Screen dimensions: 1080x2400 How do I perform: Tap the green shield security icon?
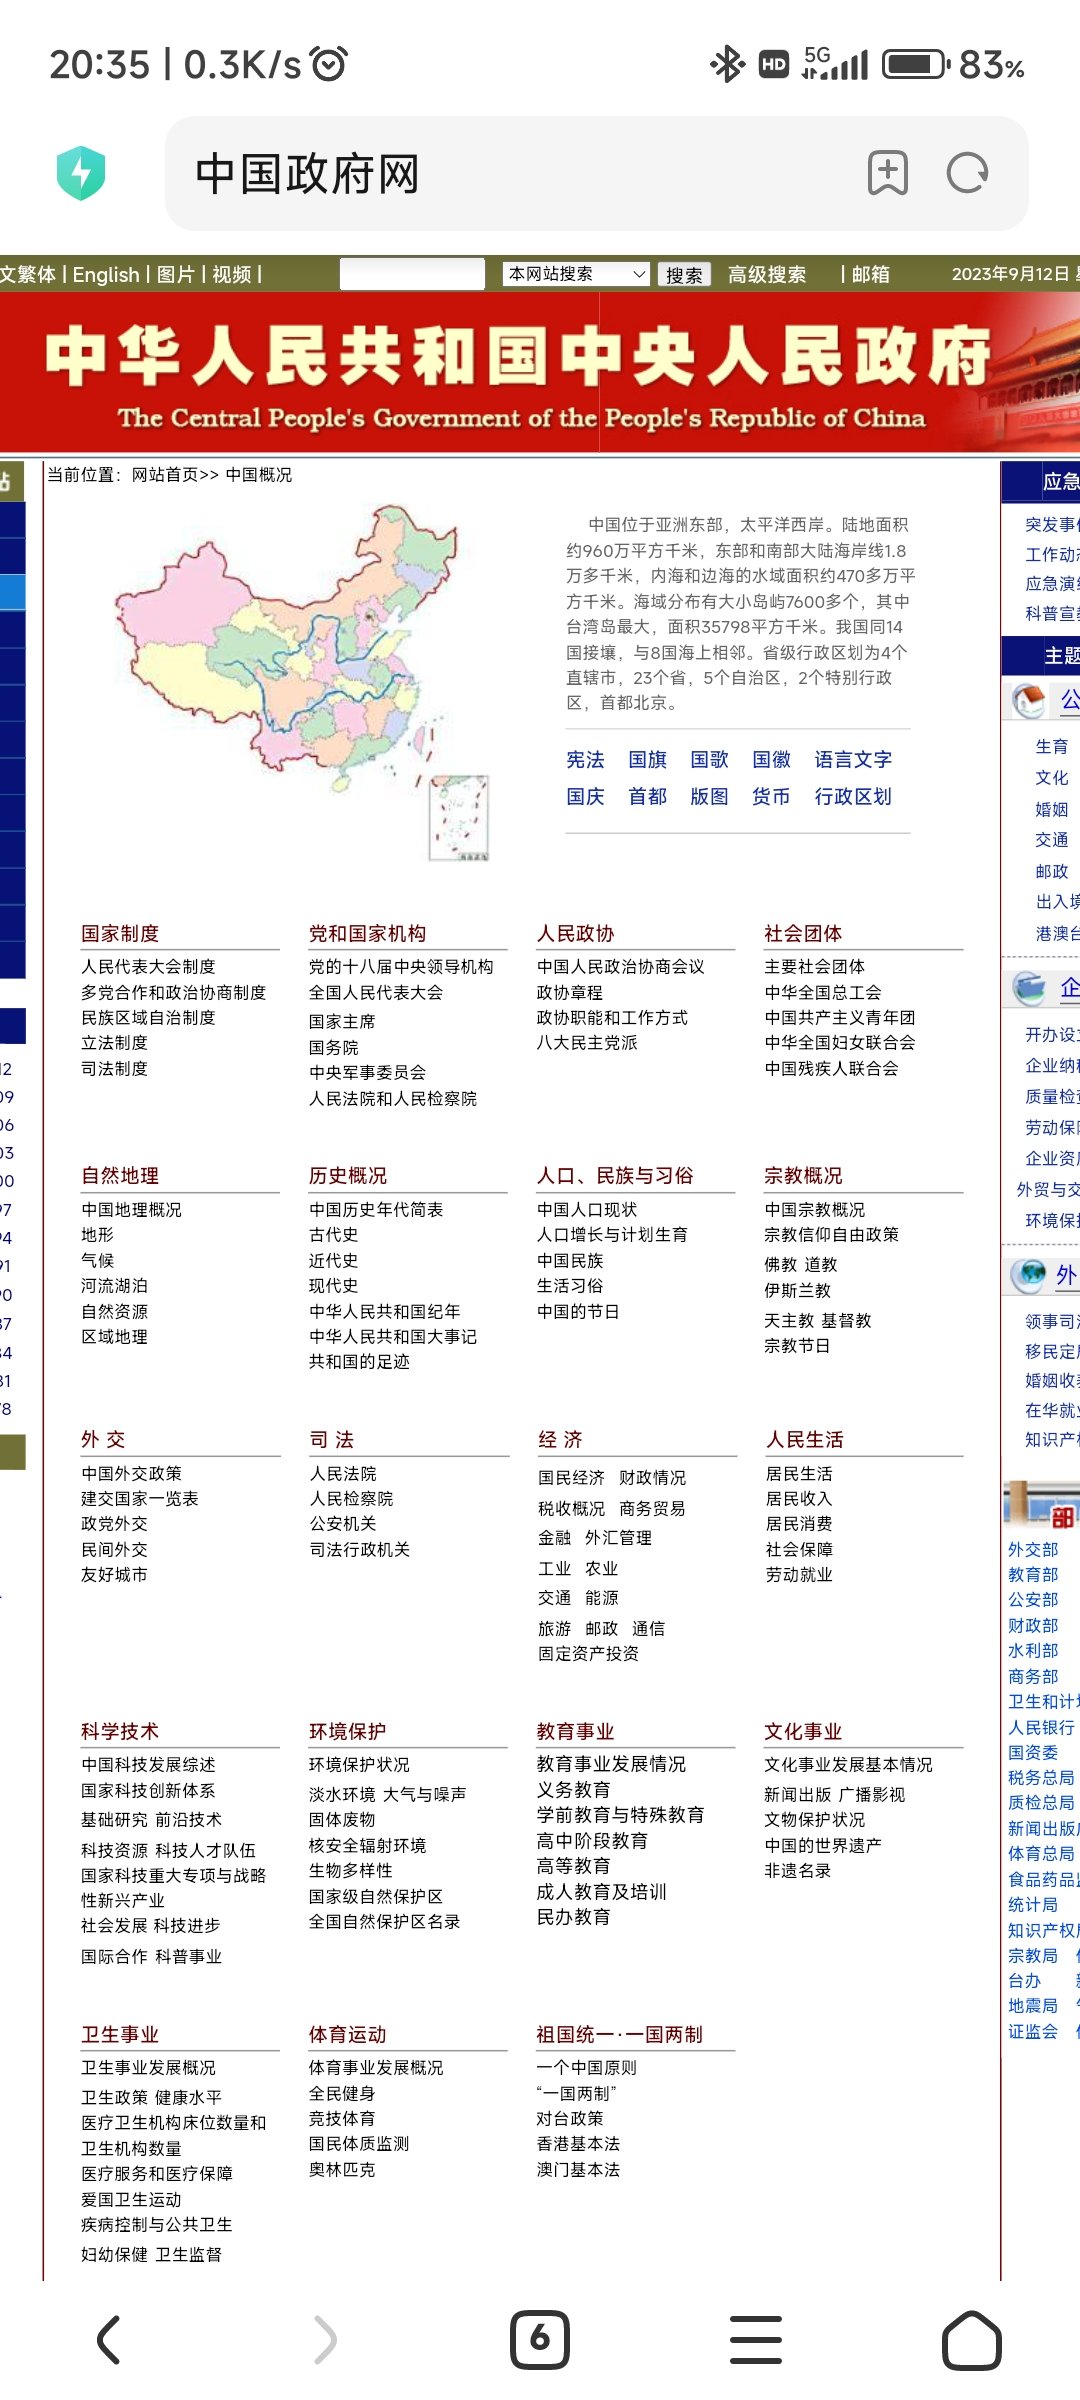tap(81, 173)
